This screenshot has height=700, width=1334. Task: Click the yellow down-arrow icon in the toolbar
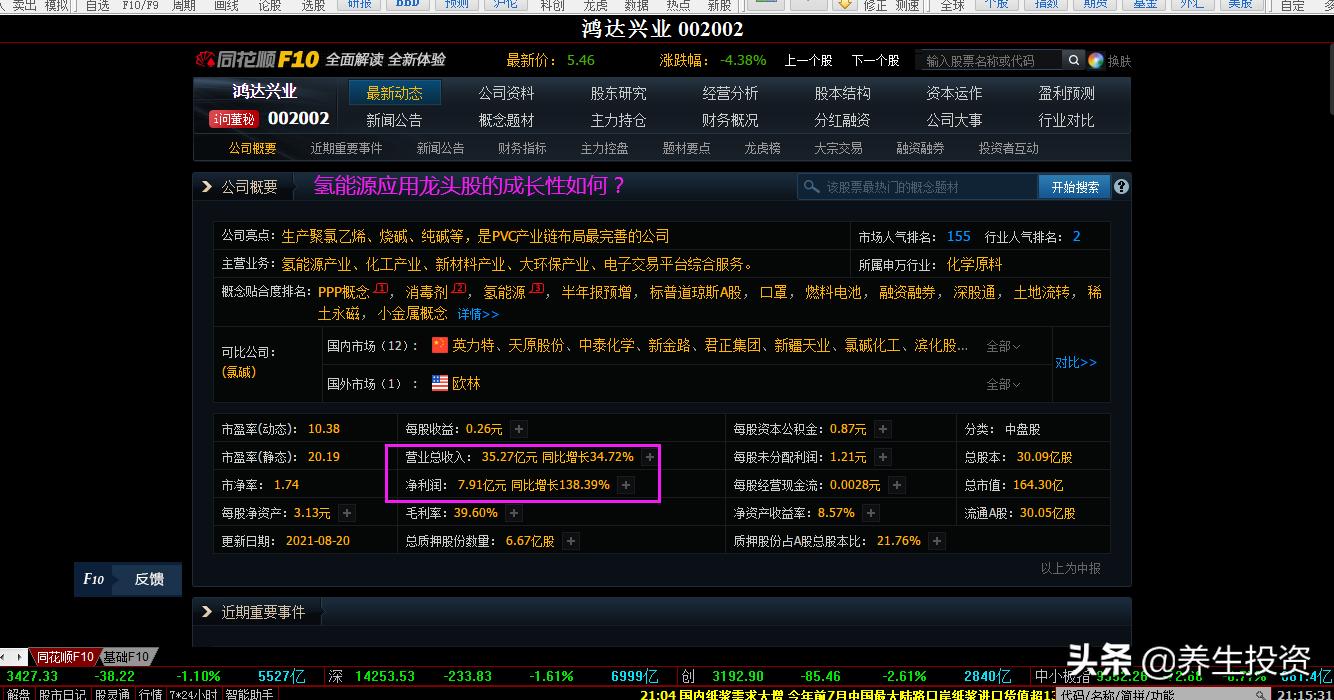[x=845, y=5]
